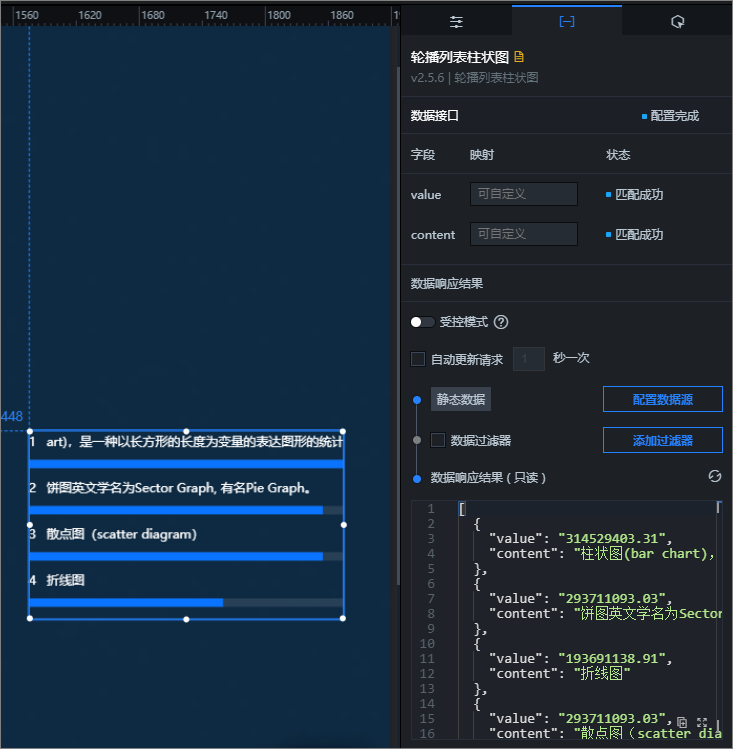Focus the value field mapping input

(x=524, y=194)
